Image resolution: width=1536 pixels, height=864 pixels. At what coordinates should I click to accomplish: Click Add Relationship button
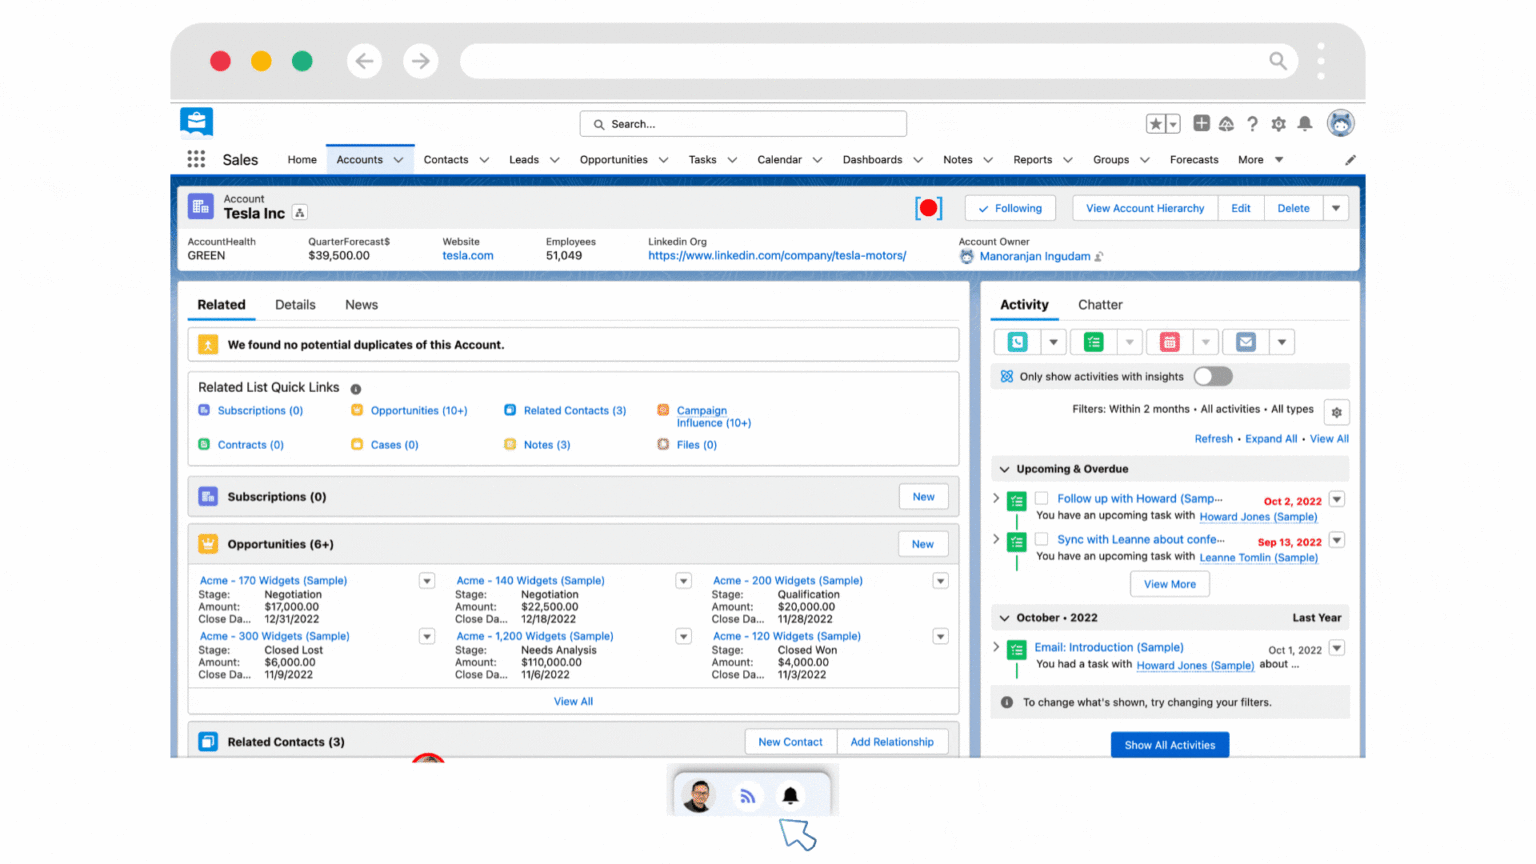click(892, 742)
